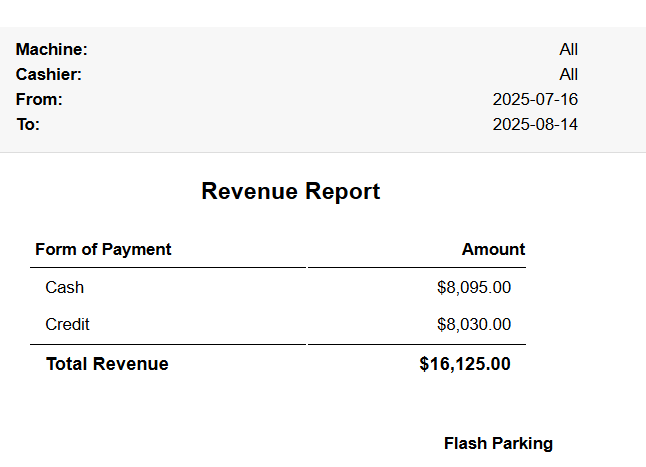646x467 pixels.
Task: Click the Cashier label
Action: coord(49,74)
